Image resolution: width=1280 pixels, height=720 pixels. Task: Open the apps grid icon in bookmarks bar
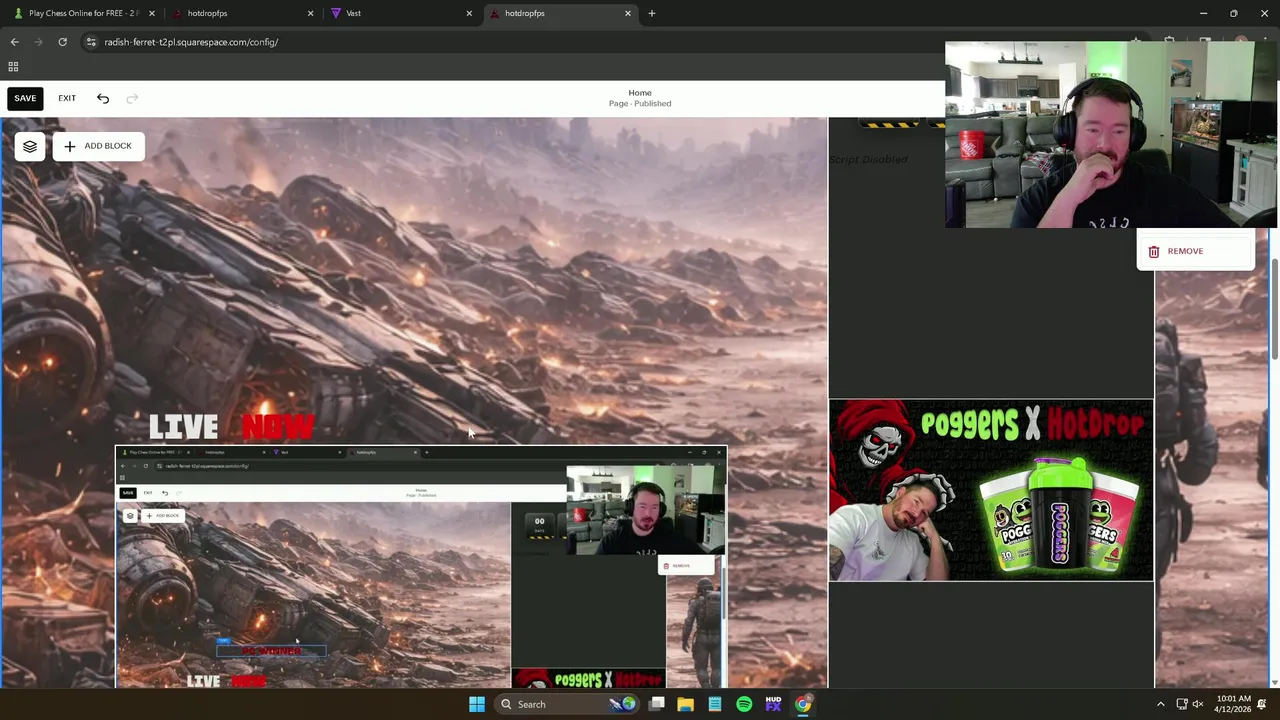[x=13, y=67]
